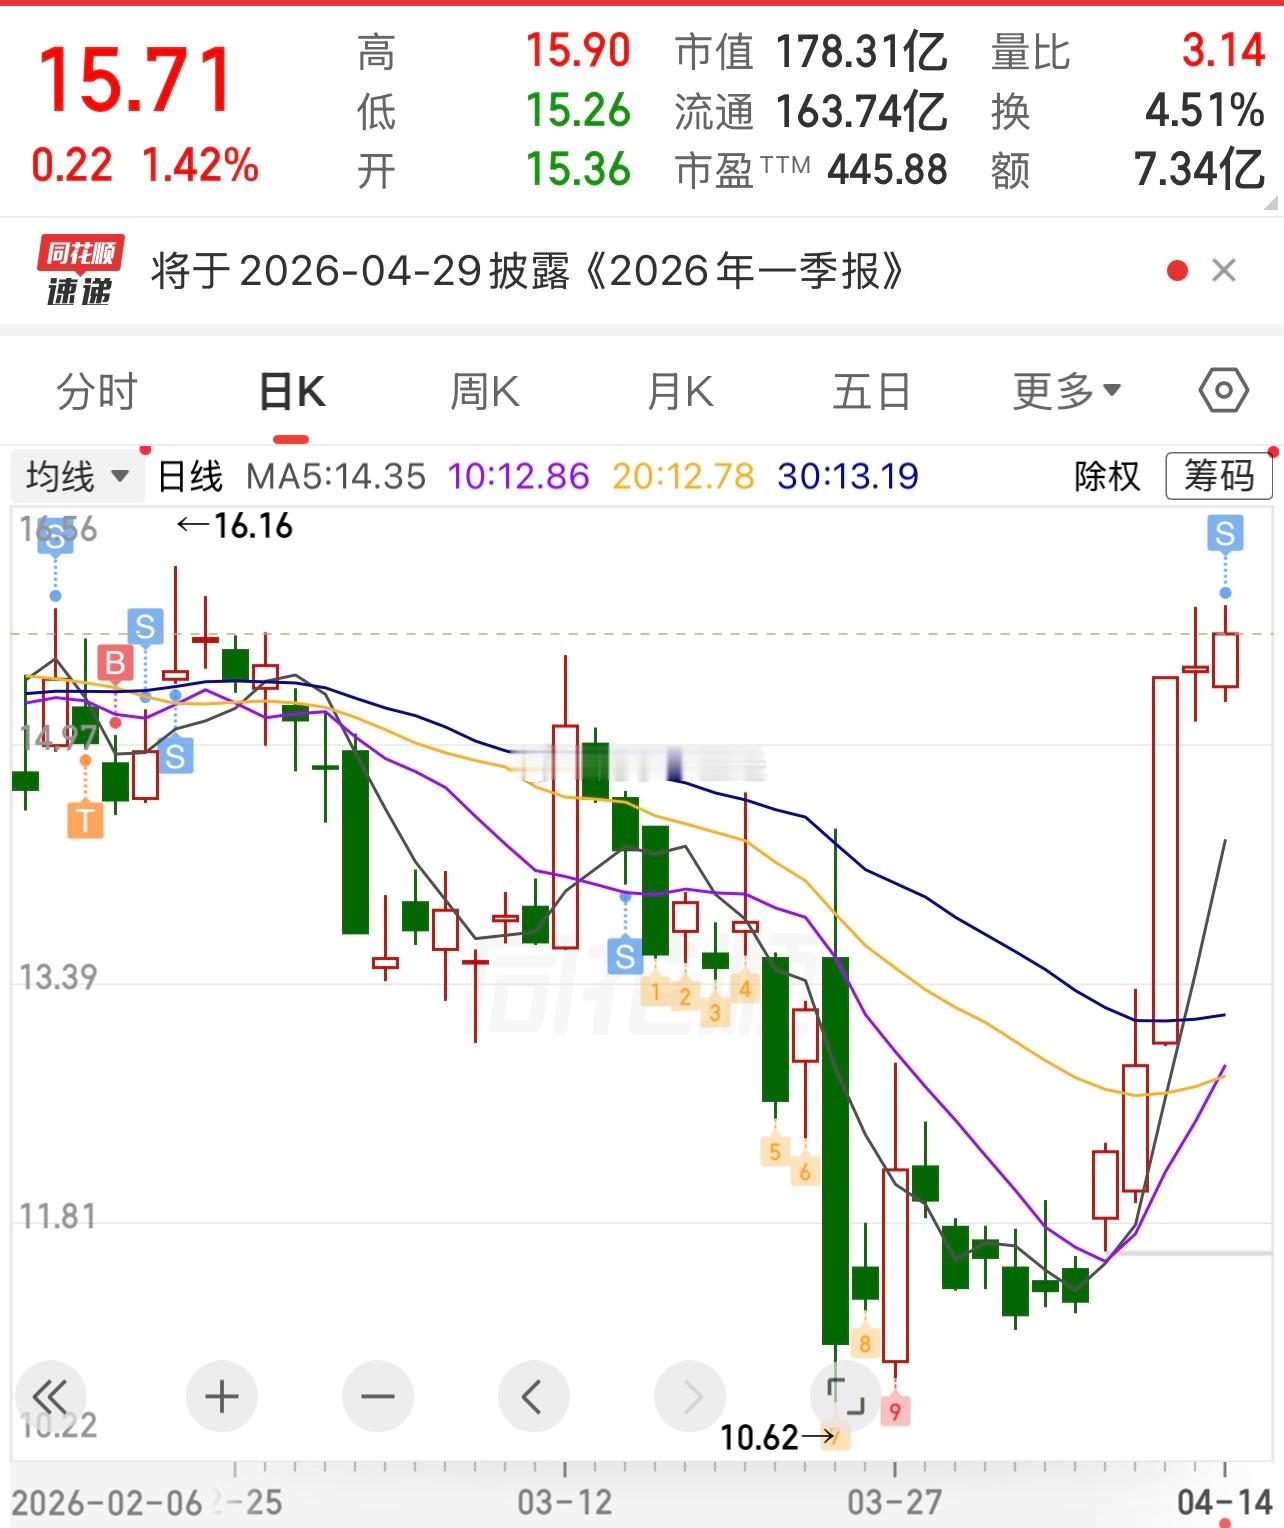Switch to the 周K weekly chart tab
Viewport: 1284px width, 1528px height.
(x=486, y=391)
